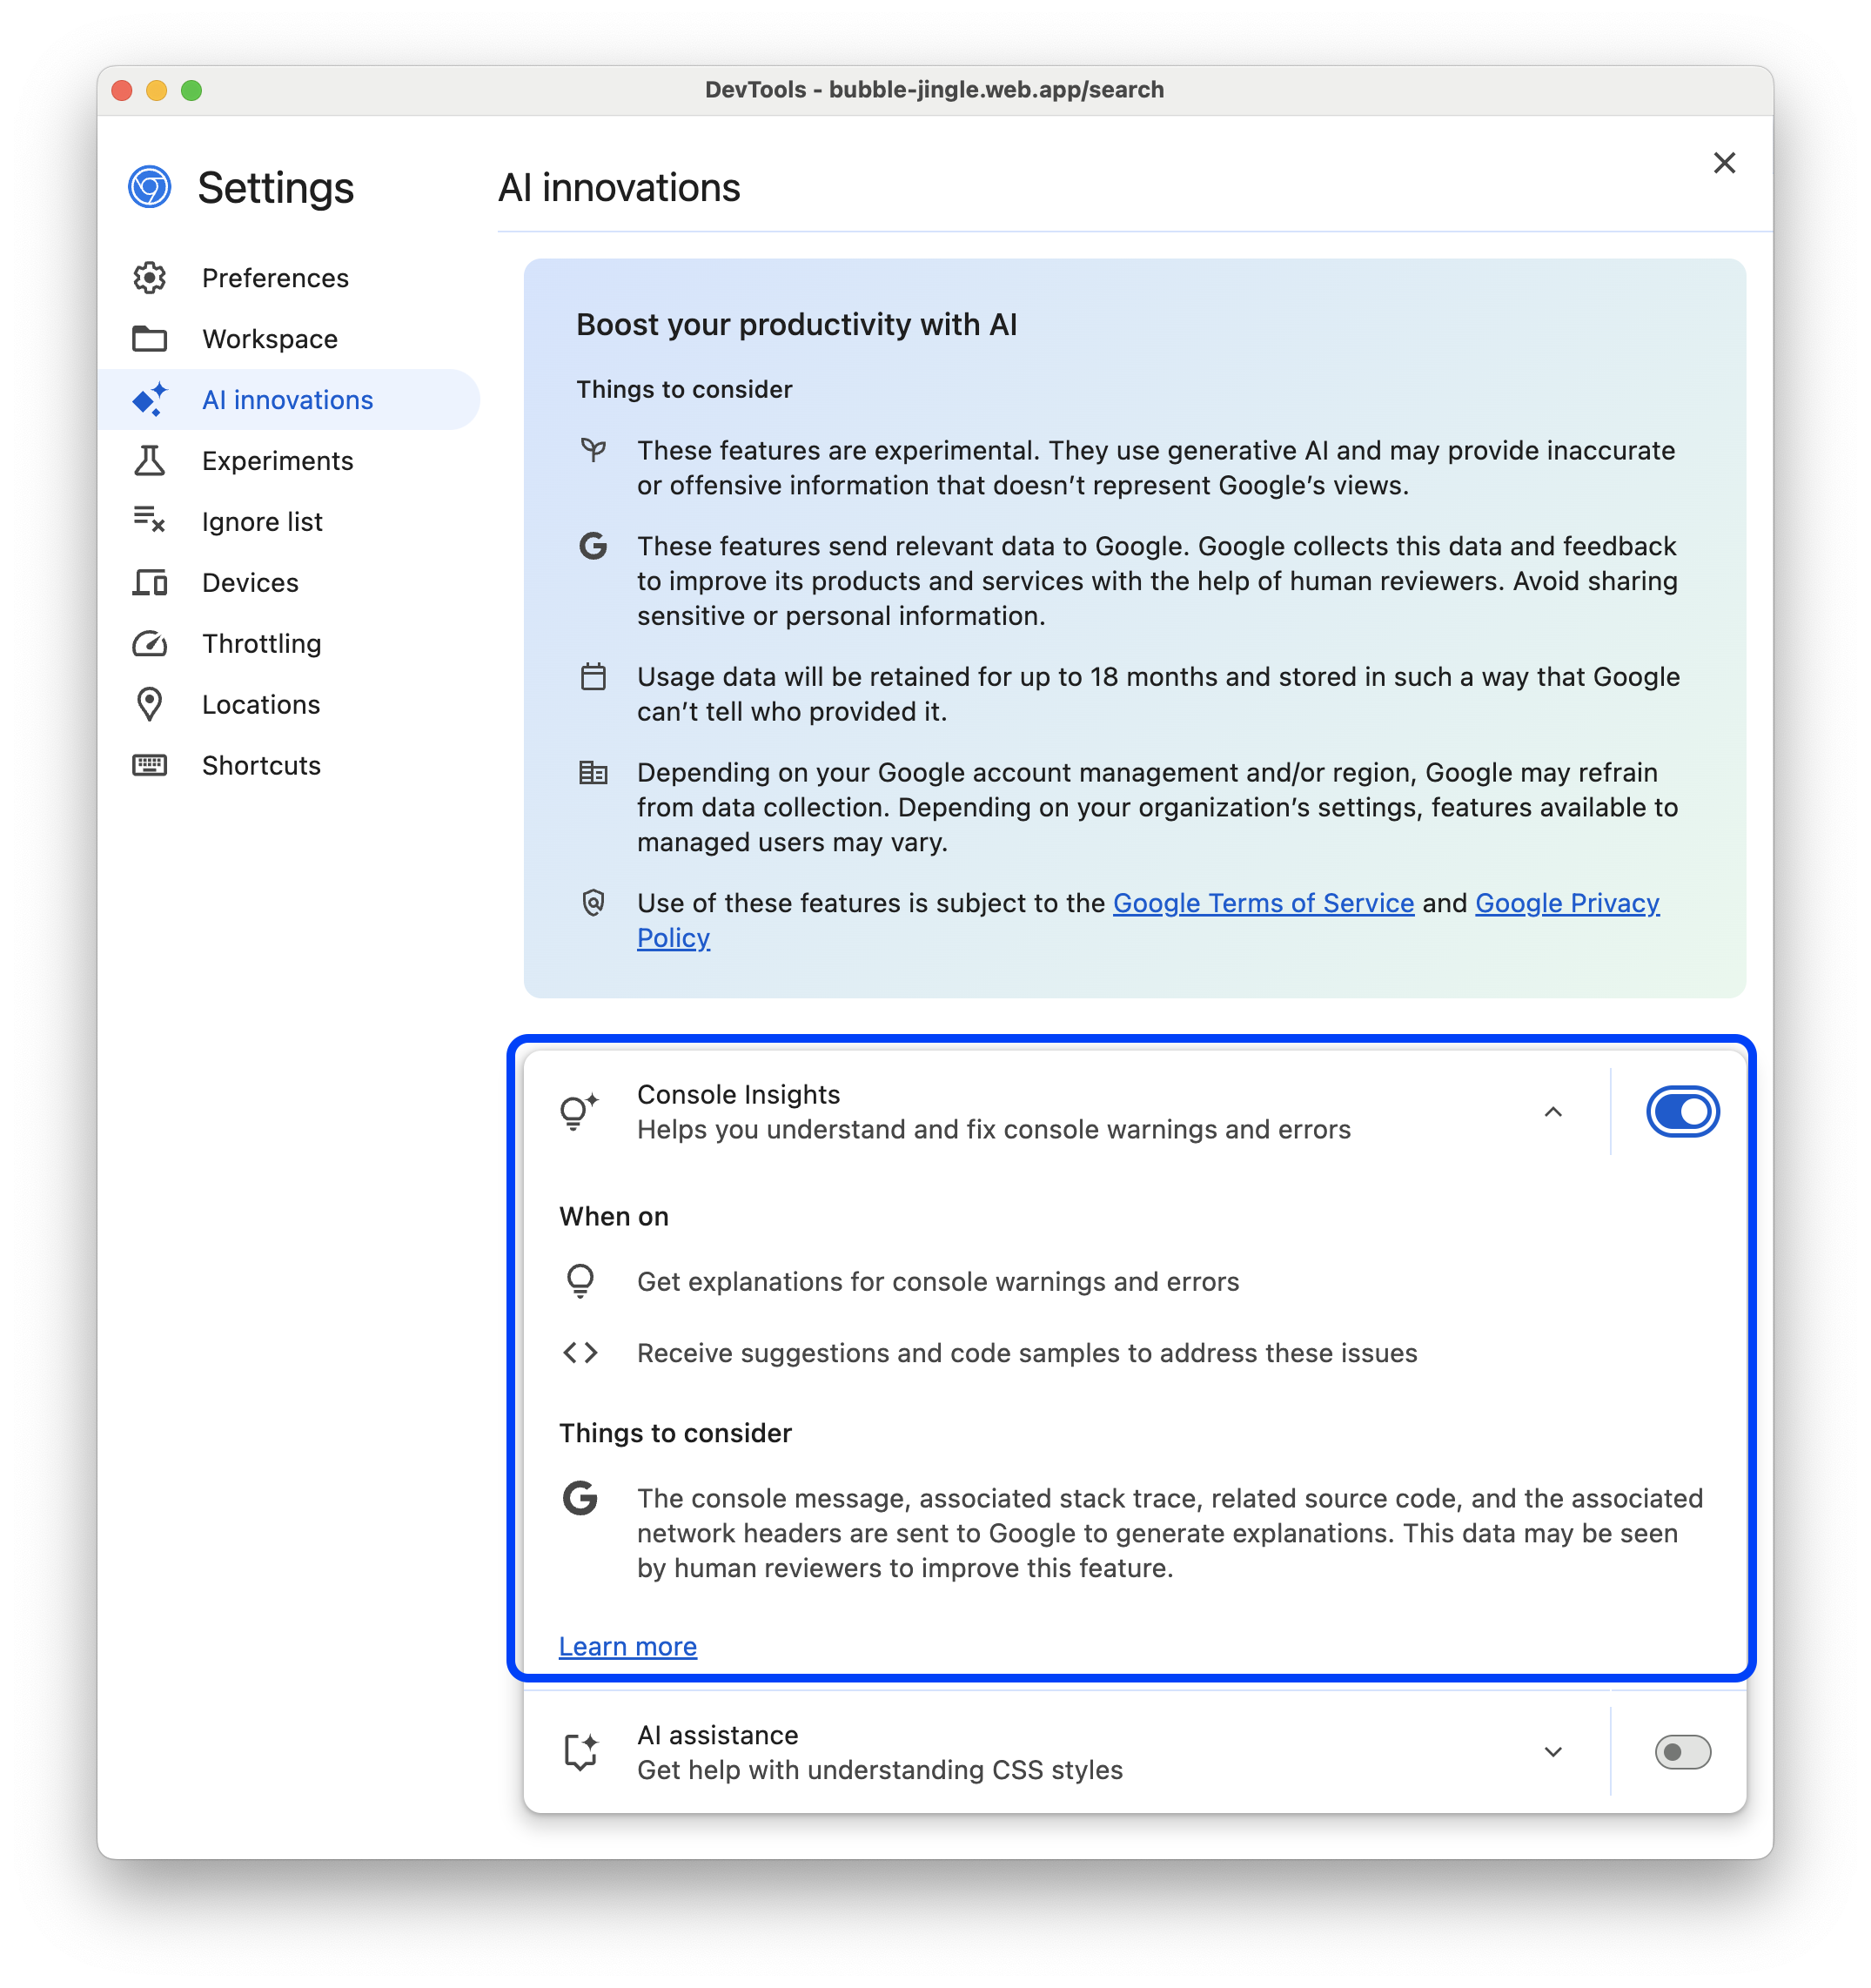
Task: Click the Devices panel icon
Action: click(151, 582)
